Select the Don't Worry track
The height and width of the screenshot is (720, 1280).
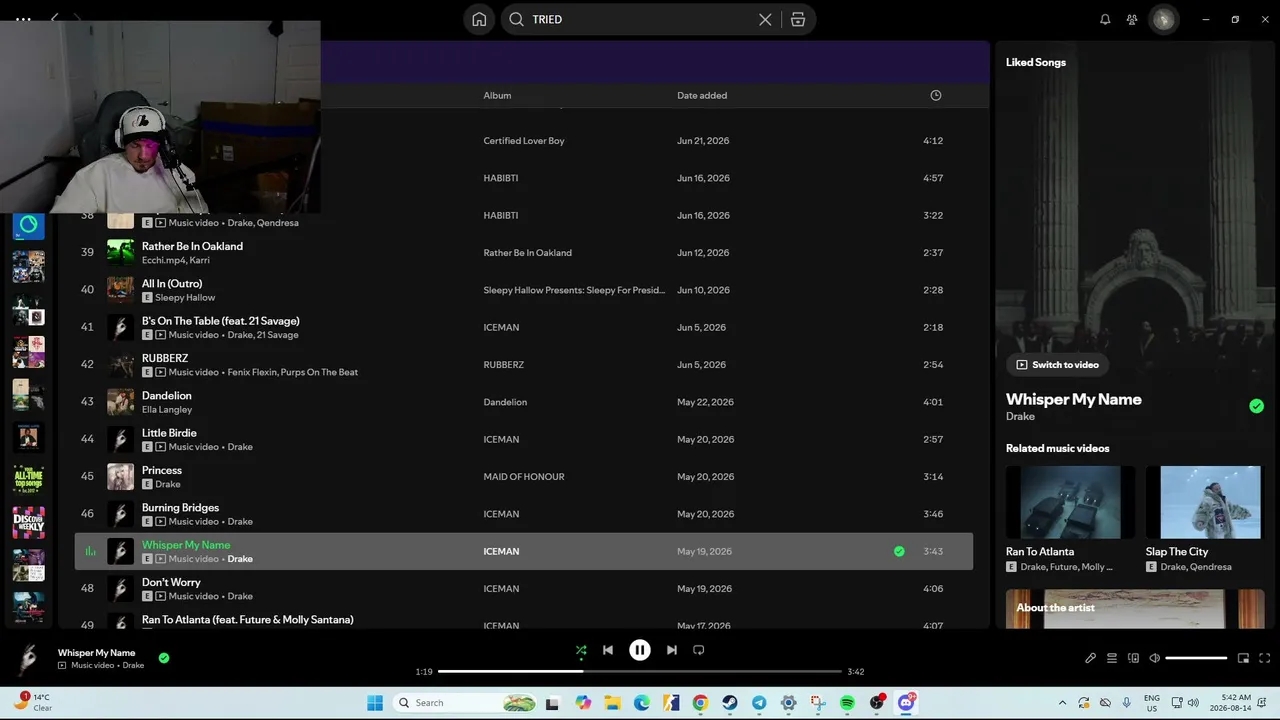pyautogui.click(x=171, y=582)
